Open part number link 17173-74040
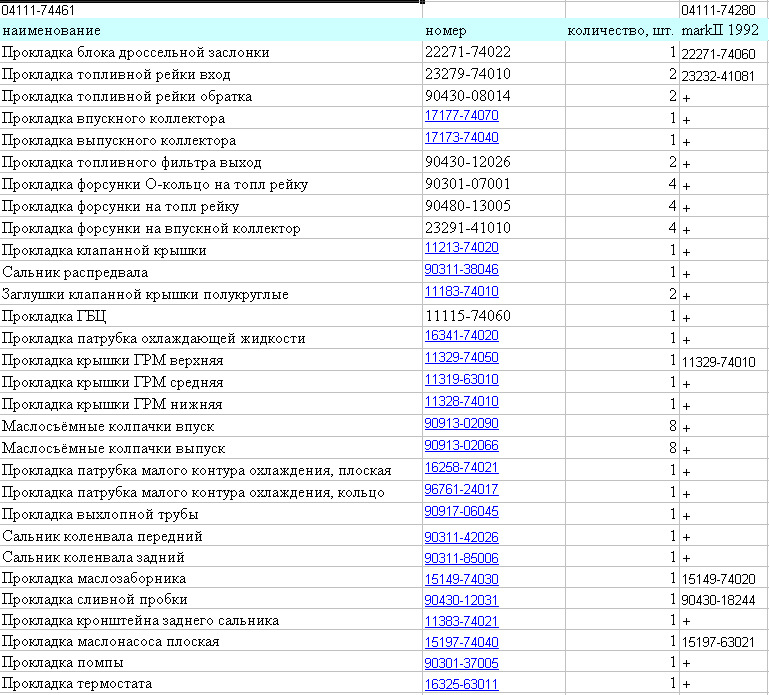 (x=461, y=138)
